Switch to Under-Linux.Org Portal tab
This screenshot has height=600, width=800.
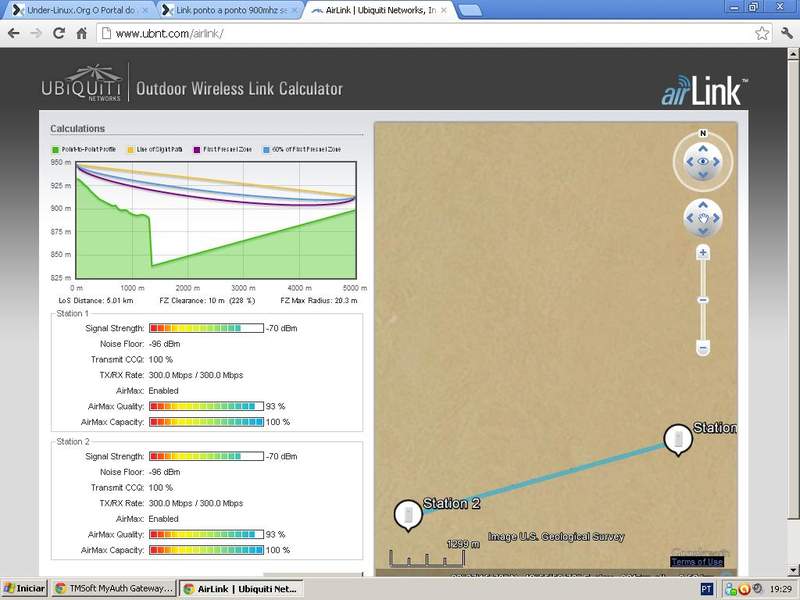[81, 10]
